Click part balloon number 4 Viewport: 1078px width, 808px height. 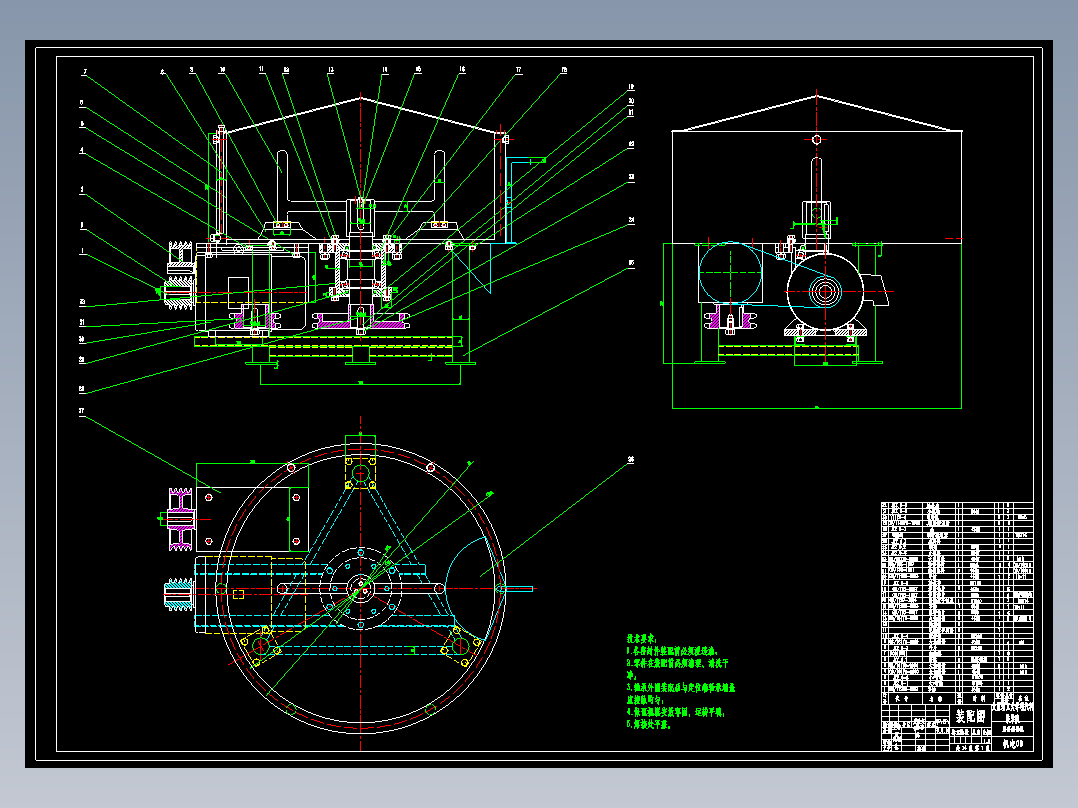(82, 150)
